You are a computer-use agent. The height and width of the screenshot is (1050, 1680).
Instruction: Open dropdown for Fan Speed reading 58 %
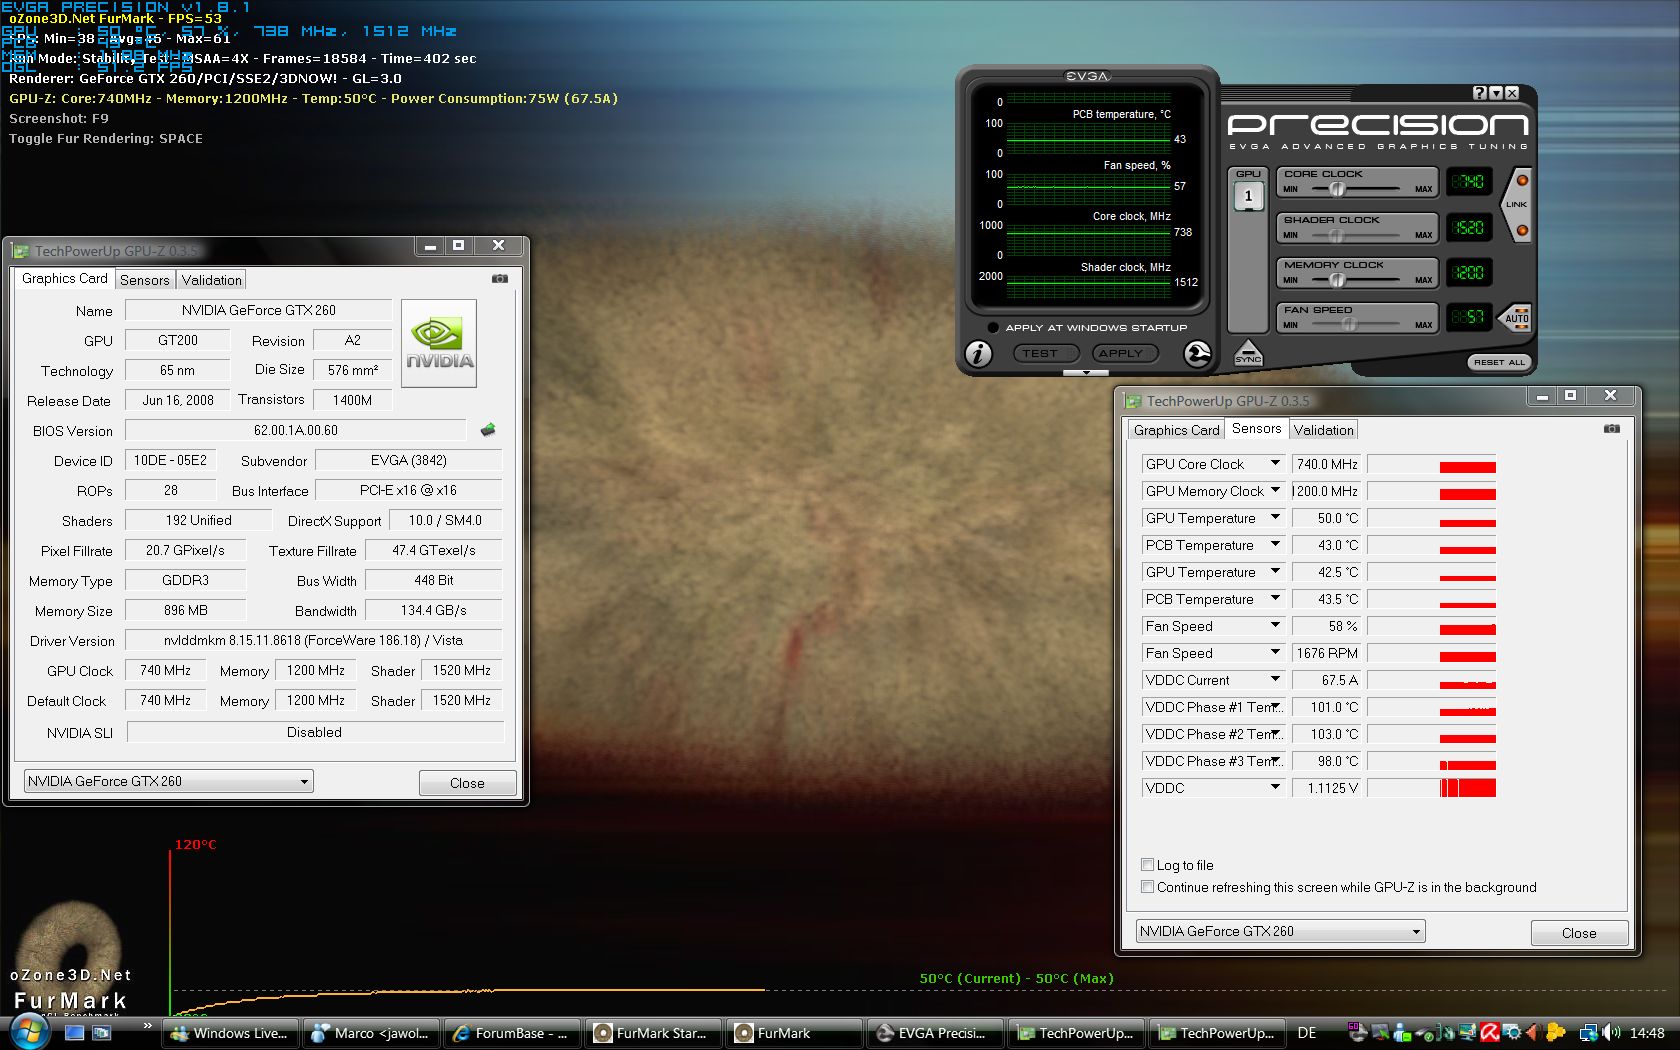click(x=1275, y=625)
